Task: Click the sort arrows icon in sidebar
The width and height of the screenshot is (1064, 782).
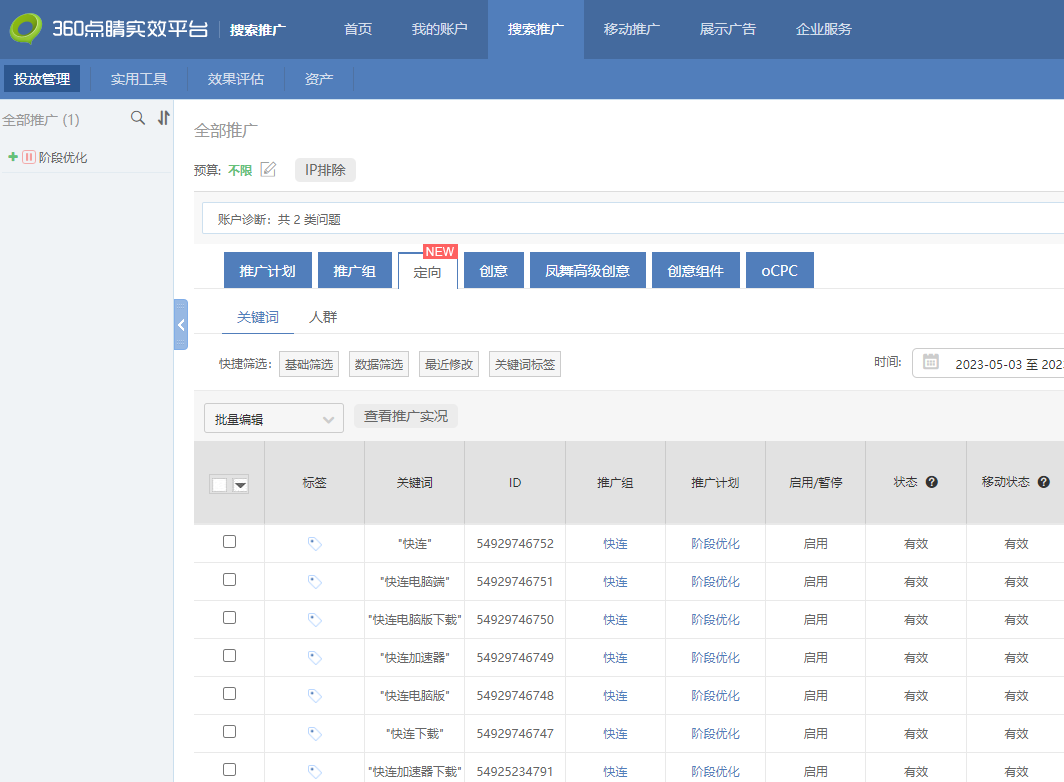Action: click(164, 118)
